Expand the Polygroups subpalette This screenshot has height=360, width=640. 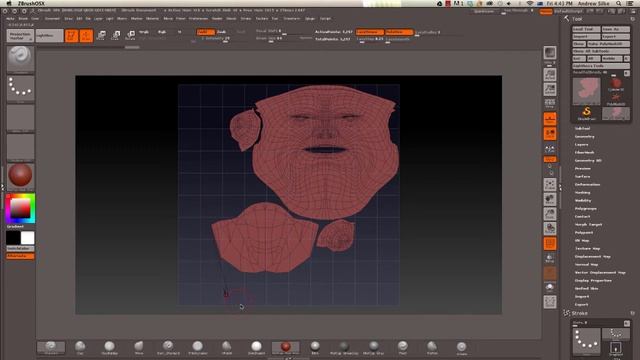tap(586, 209)
